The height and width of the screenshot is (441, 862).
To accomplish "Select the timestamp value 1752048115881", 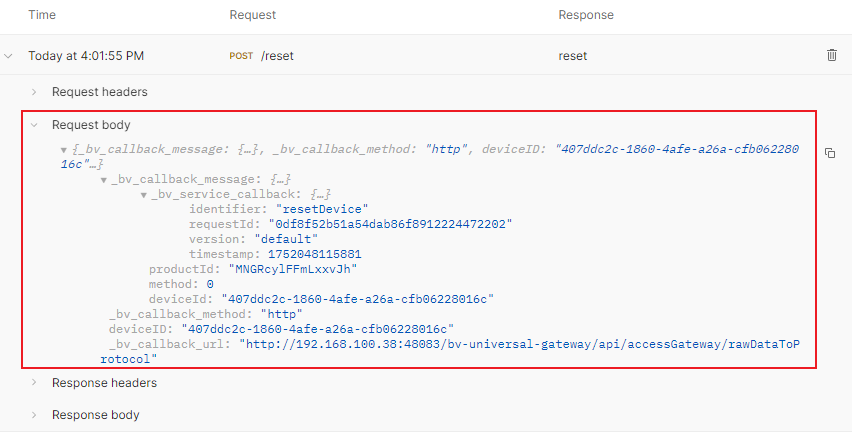I will 314,254.
